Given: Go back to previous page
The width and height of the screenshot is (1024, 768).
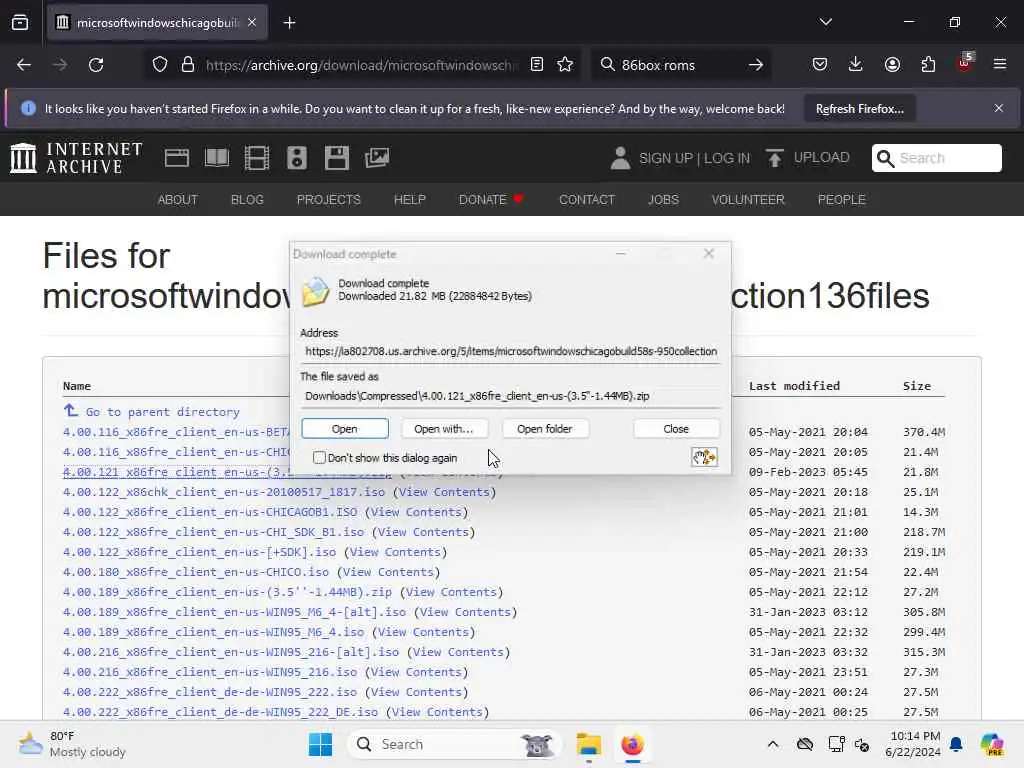Looking at the screenshot, I should coord(24,65).
